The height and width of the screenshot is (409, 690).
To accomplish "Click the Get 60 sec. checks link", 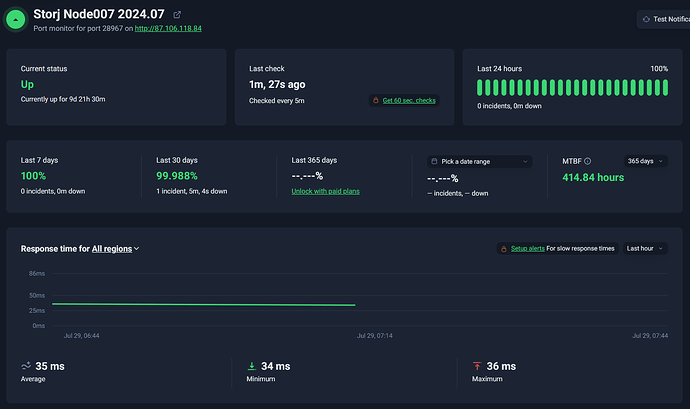I will 409,100.
